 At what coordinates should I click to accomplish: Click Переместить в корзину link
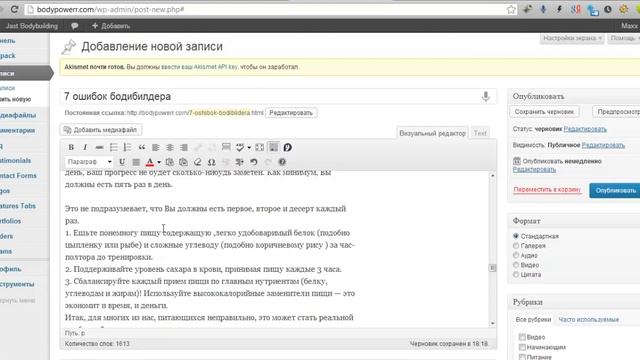[547, 190]
